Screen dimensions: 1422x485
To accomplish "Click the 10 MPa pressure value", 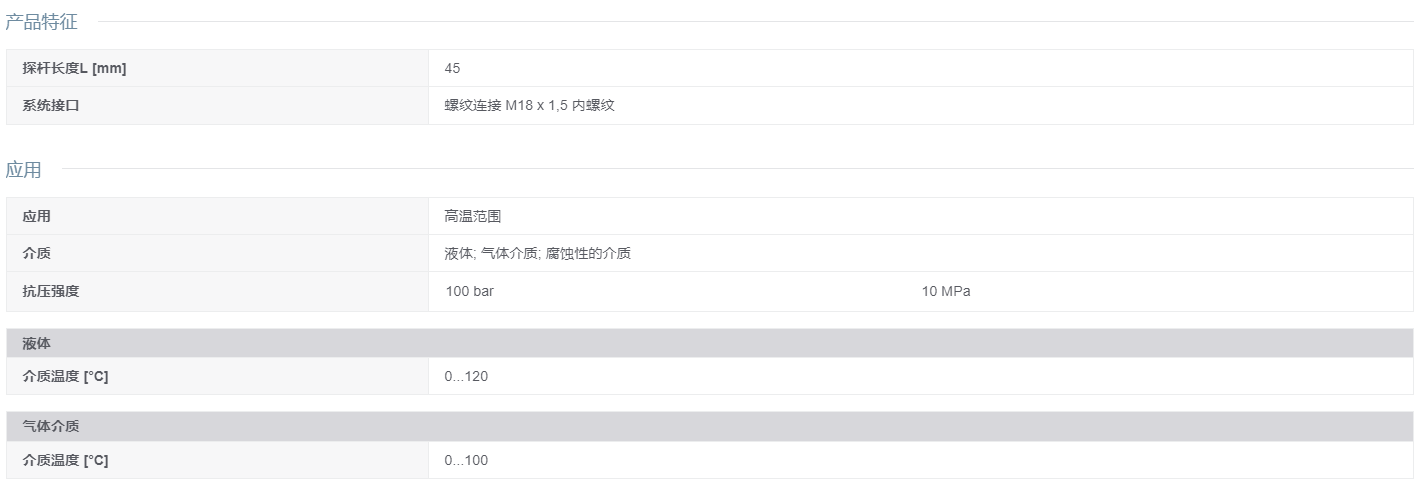I will pyautogui.click(x=946, y=291).
